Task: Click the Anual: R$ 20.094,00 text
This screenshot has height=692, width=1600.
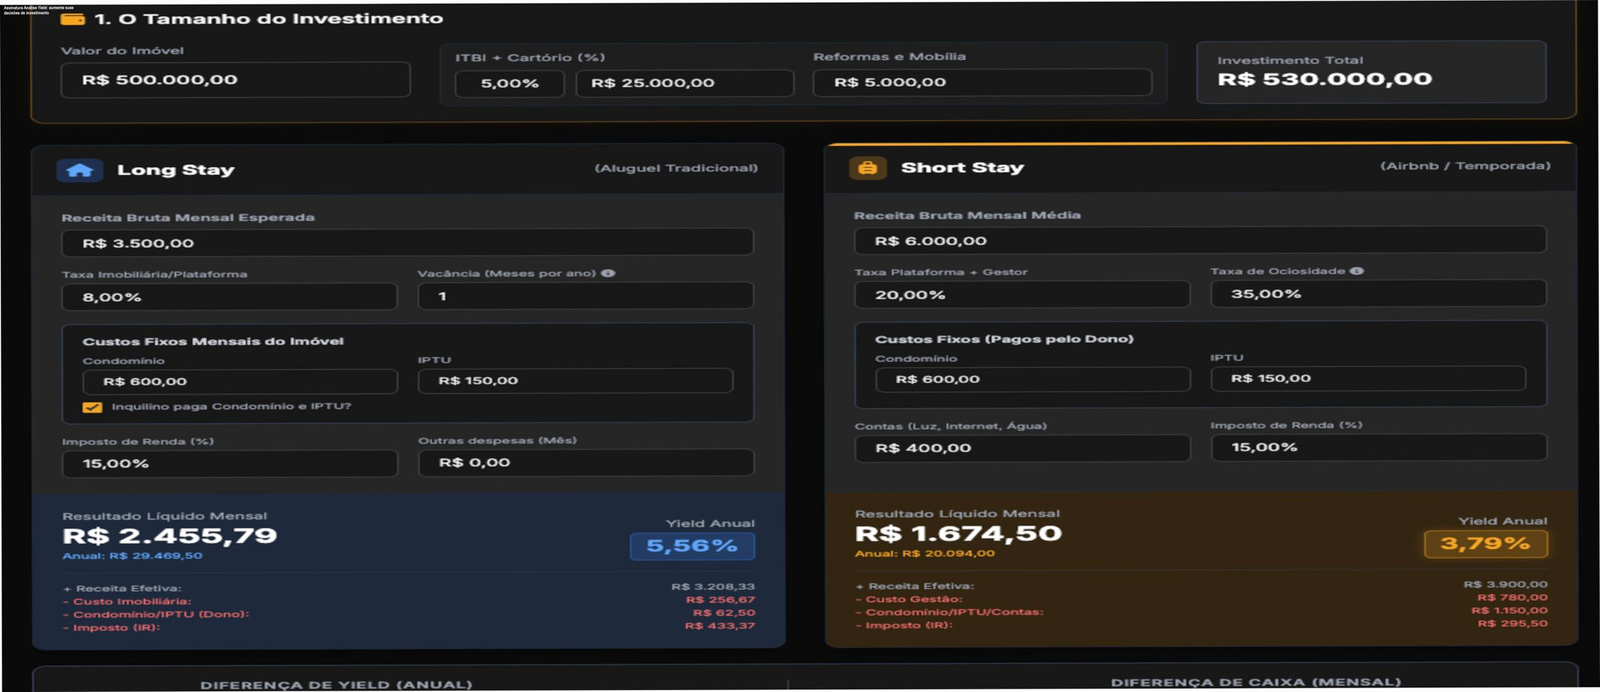Action: 925,554
